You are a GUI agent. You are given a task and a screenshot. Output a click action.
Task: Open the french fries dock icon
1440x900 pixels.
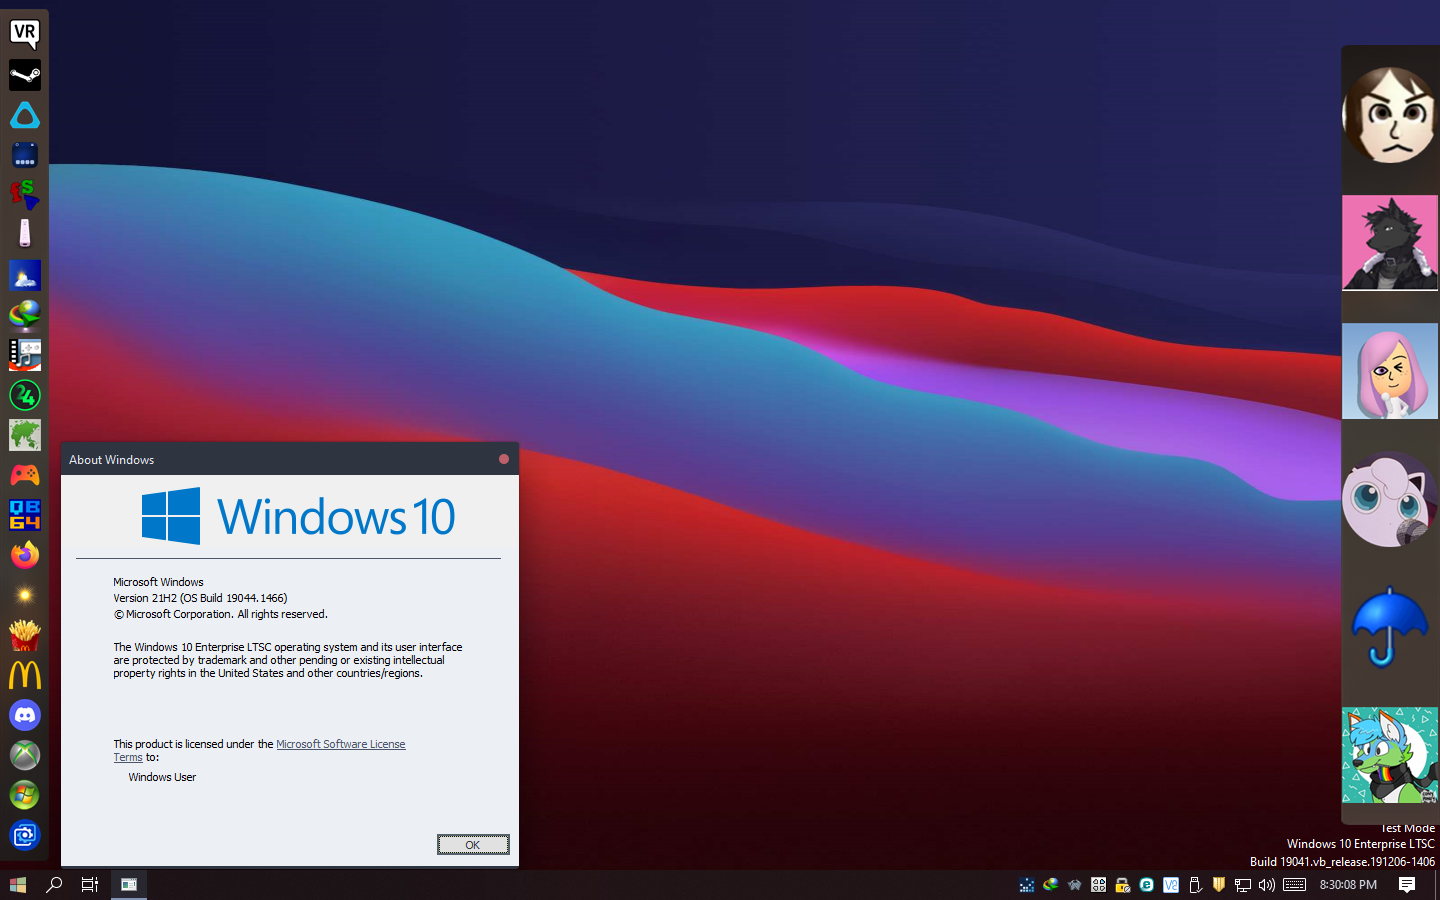(25, 635)
